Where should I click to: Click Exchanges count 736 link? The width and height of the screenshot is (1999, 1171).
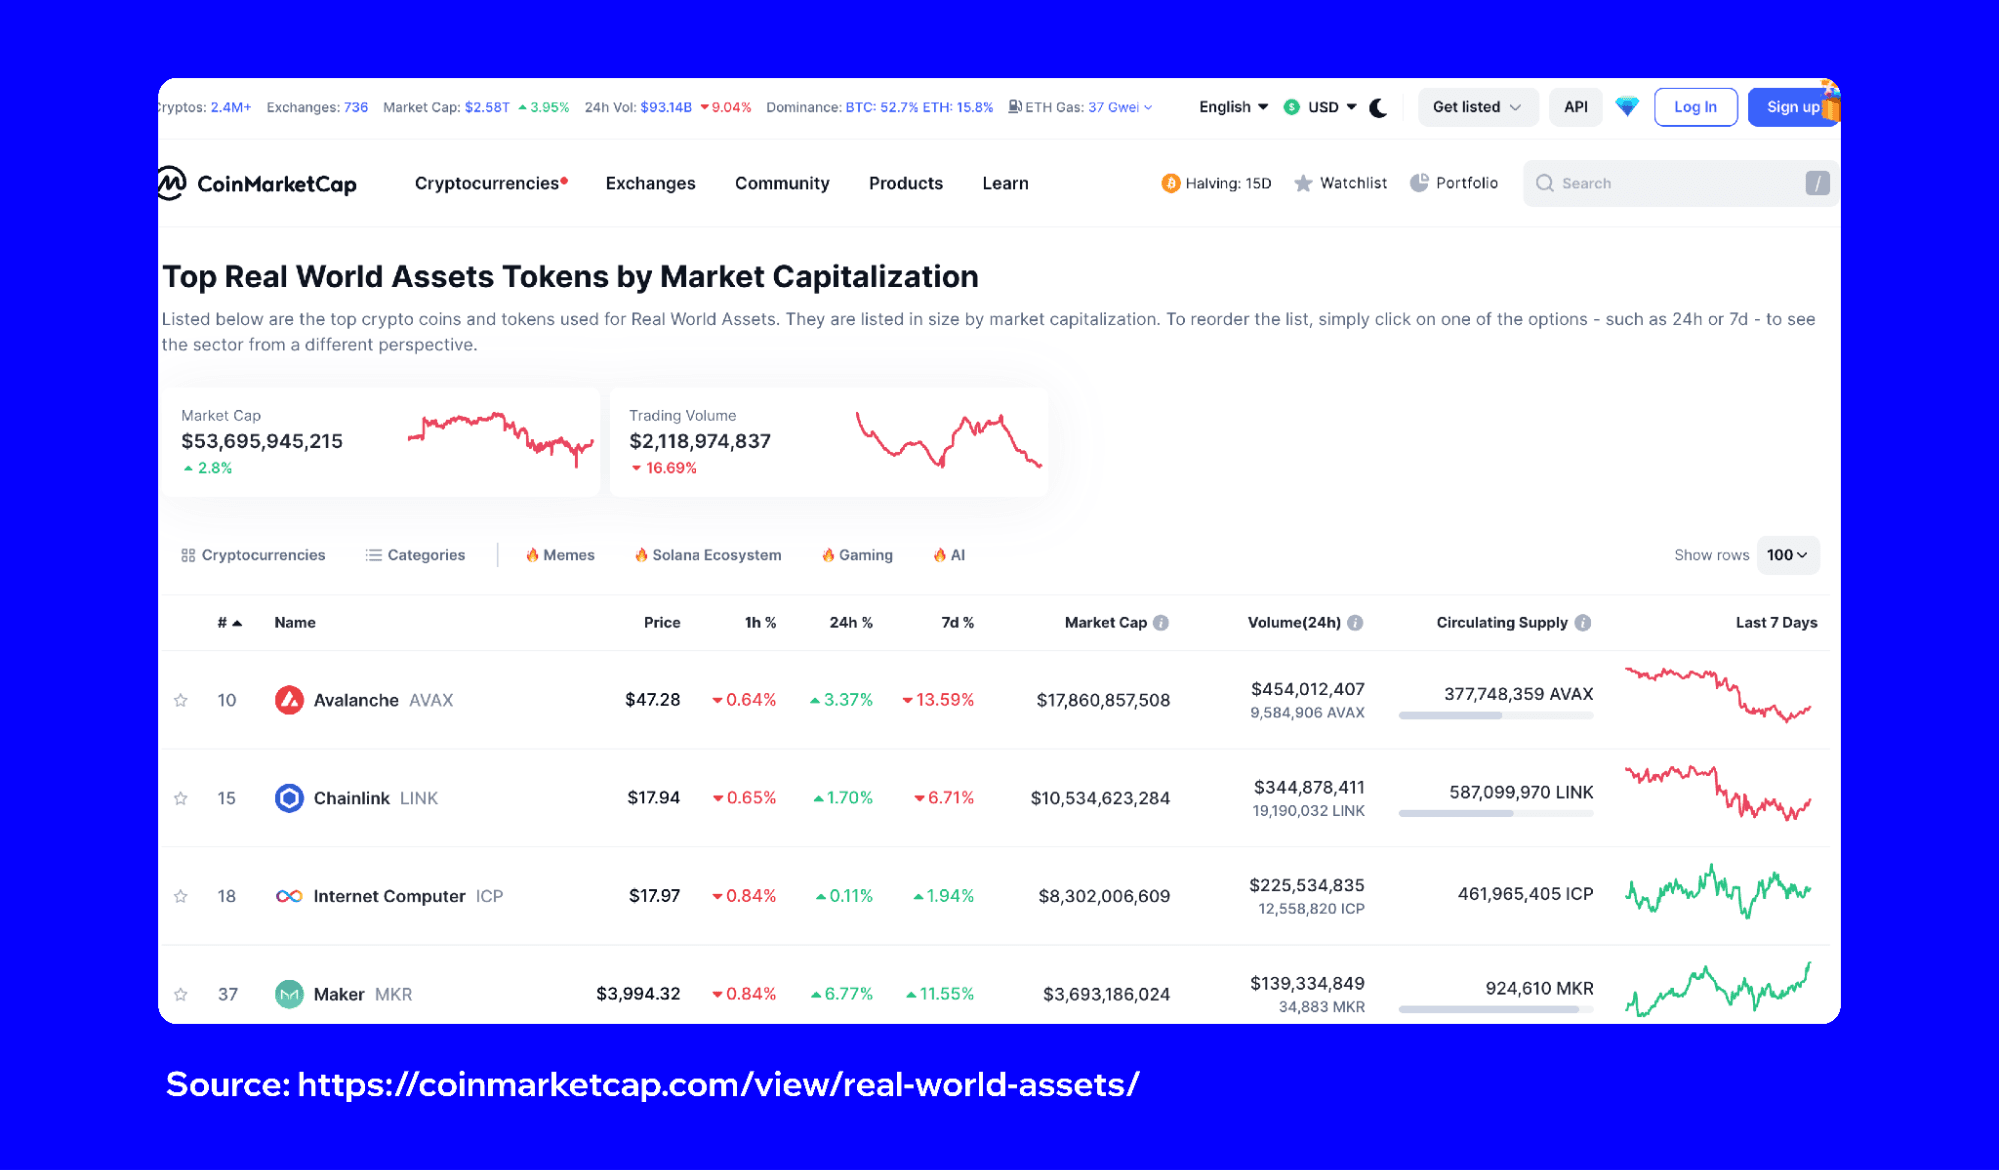(356, 107)
